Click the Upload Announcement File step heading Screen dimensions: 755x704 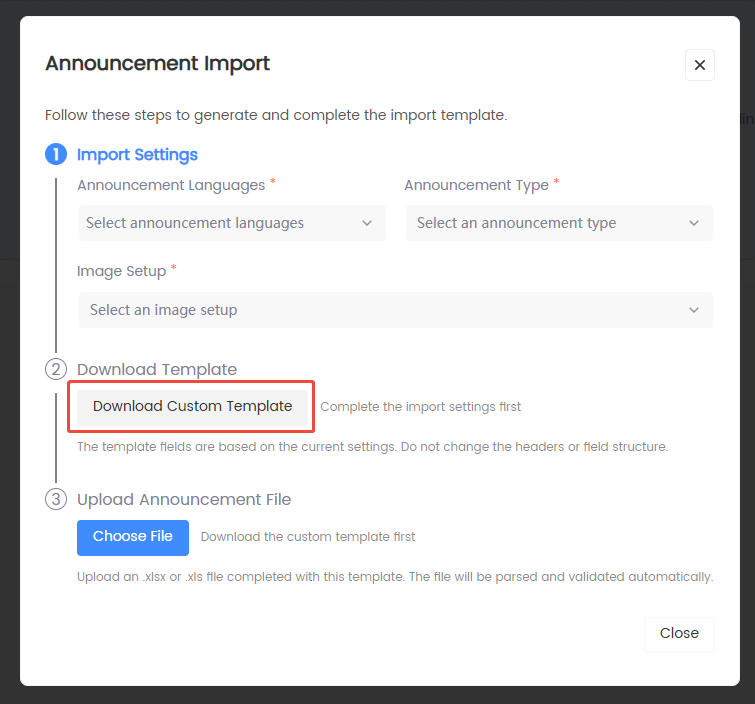click(184, 499)
